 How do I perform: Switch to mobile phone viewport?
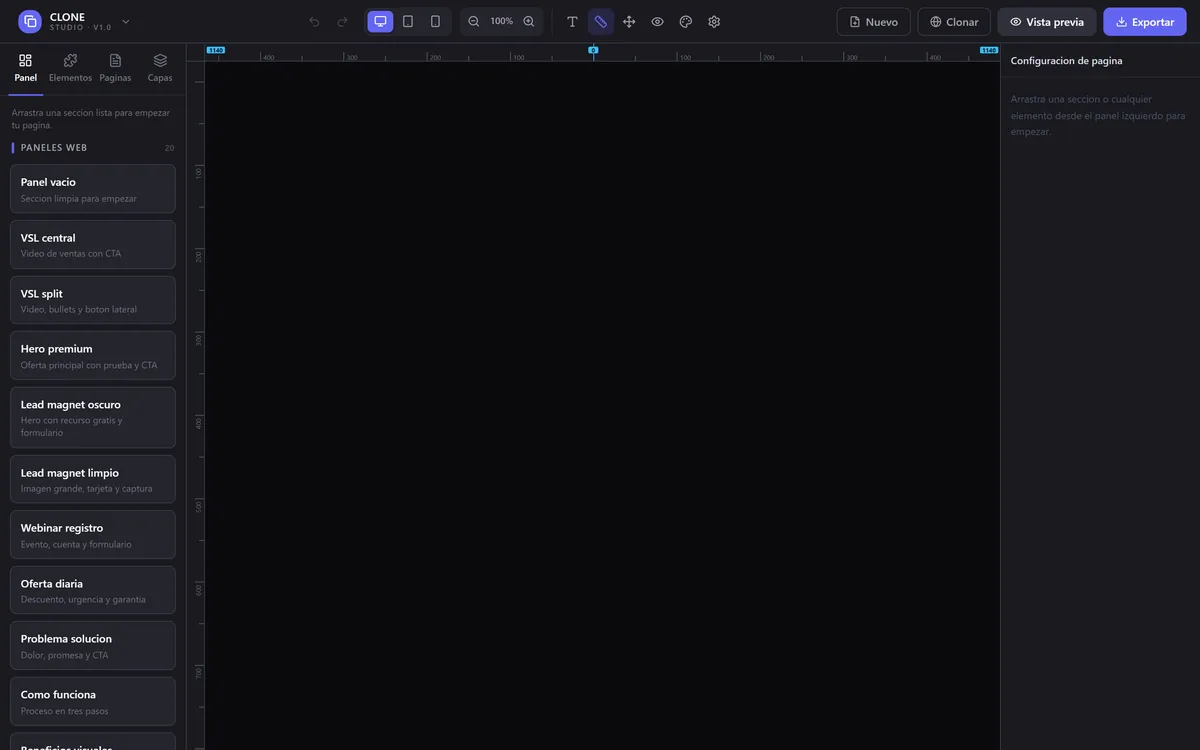[435, 22]
